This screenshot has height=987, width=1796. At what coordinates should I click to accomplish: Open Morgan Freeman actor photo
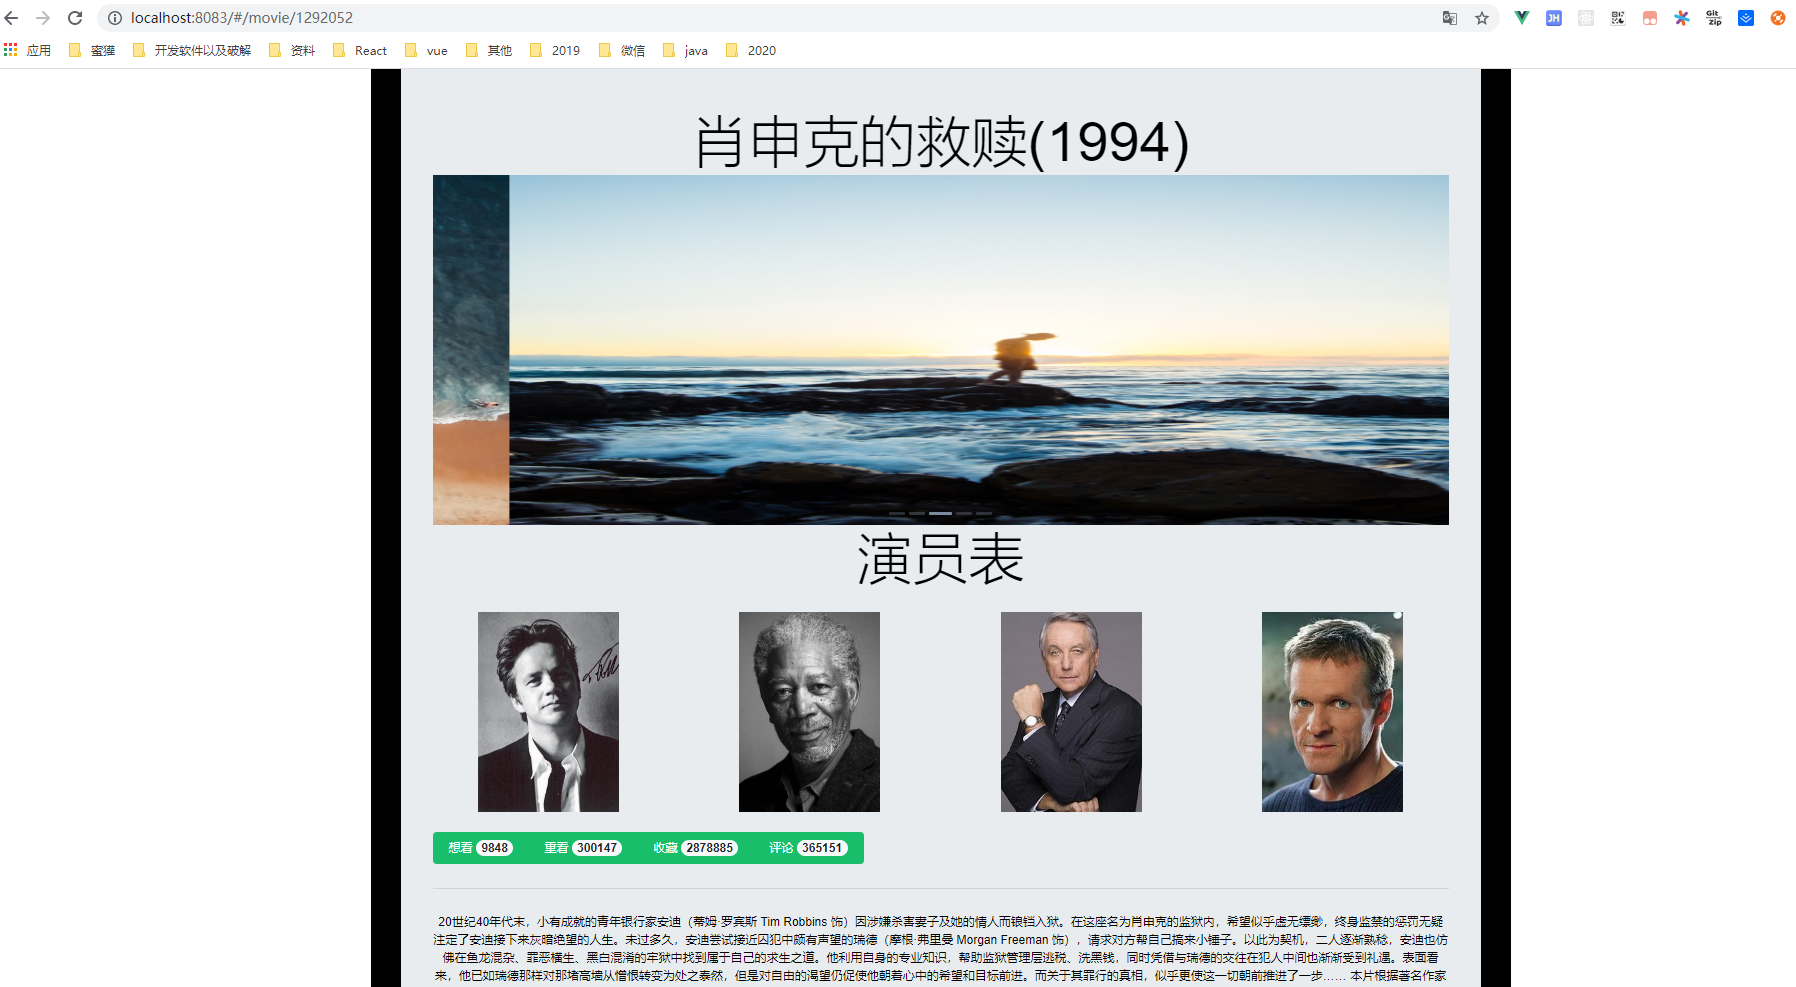point(809,712)
